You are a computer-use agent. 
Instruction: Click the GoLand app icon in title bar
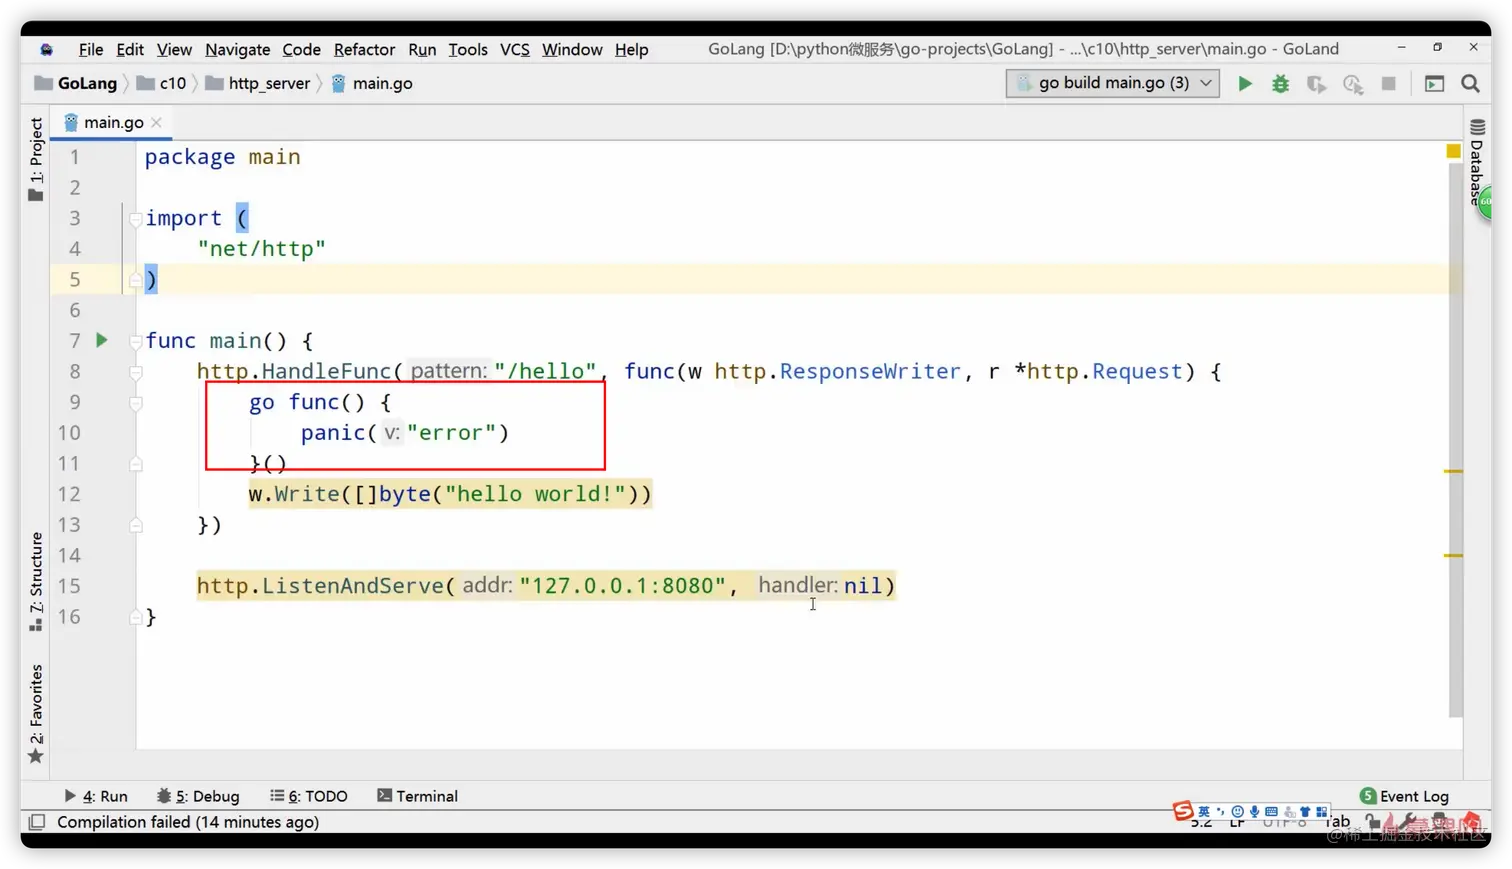tap(47, 49)
